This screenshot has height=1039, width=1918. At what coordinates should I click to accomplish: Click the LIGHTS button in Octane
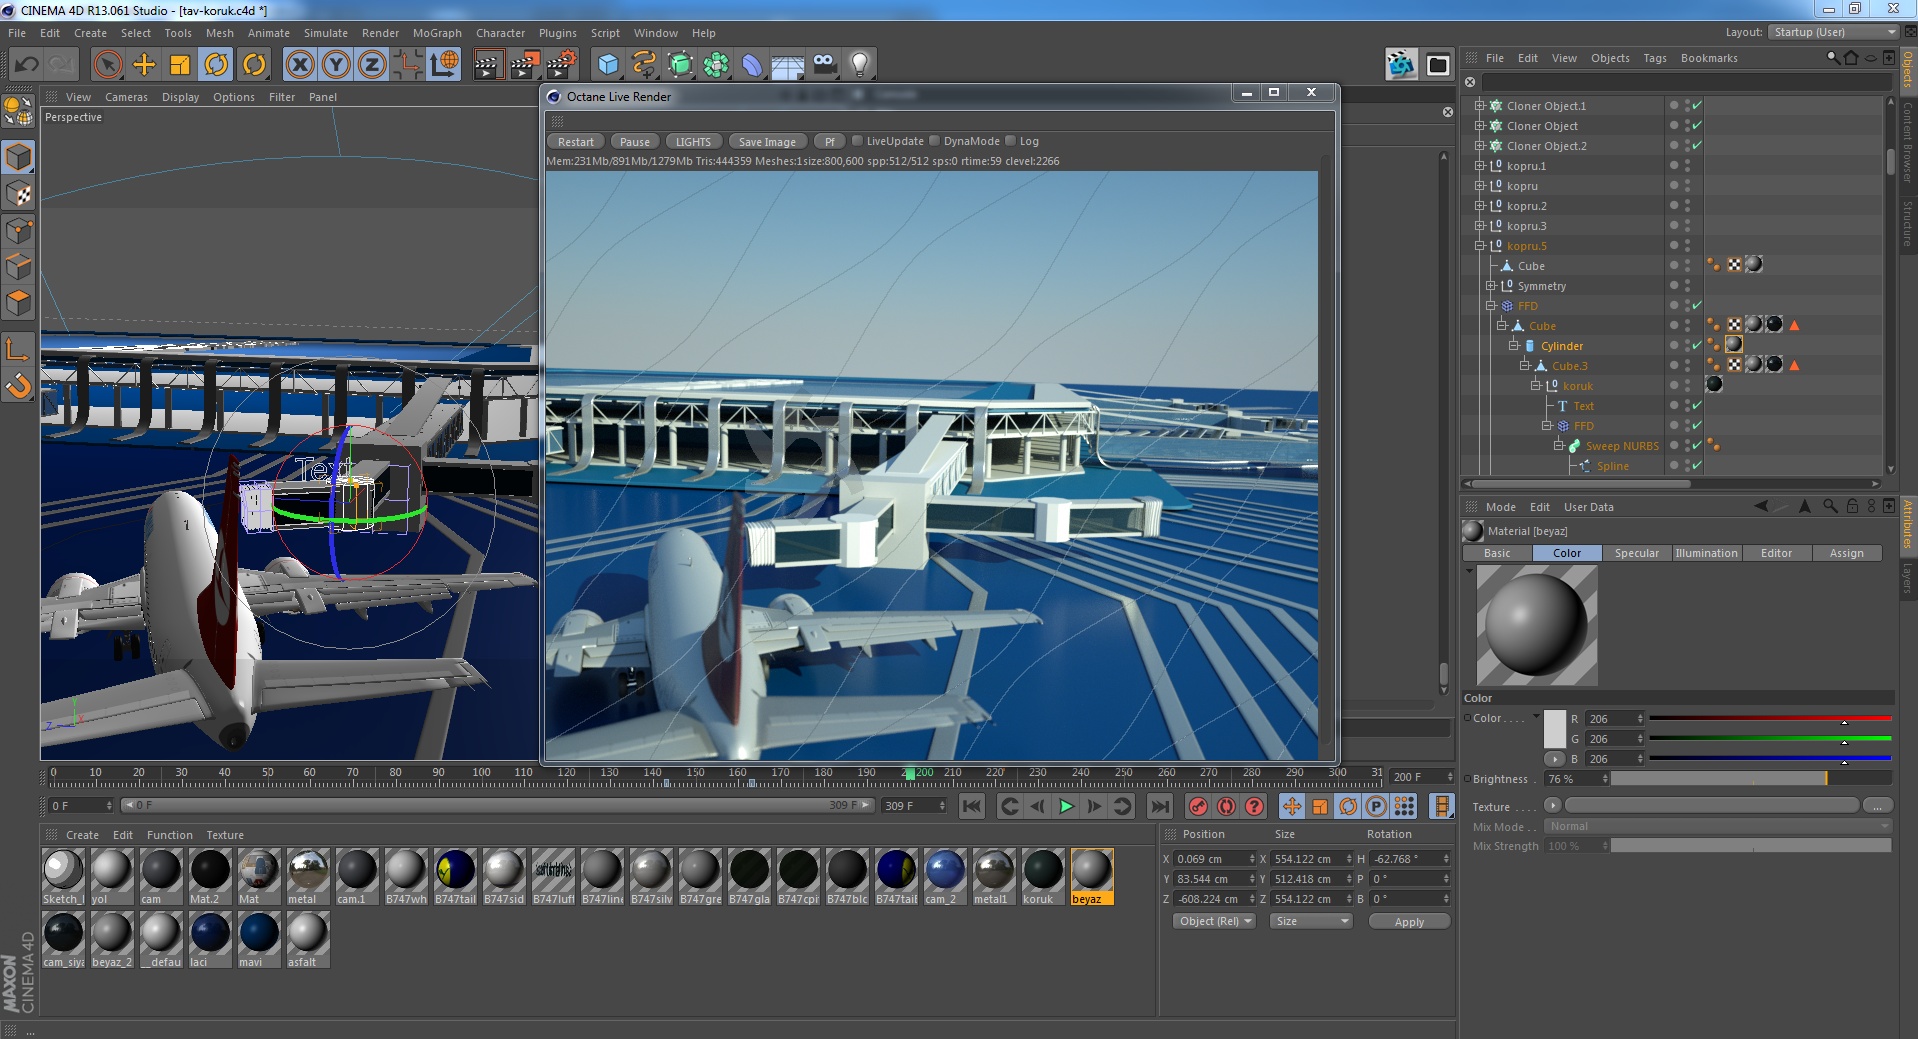point(693,142)
